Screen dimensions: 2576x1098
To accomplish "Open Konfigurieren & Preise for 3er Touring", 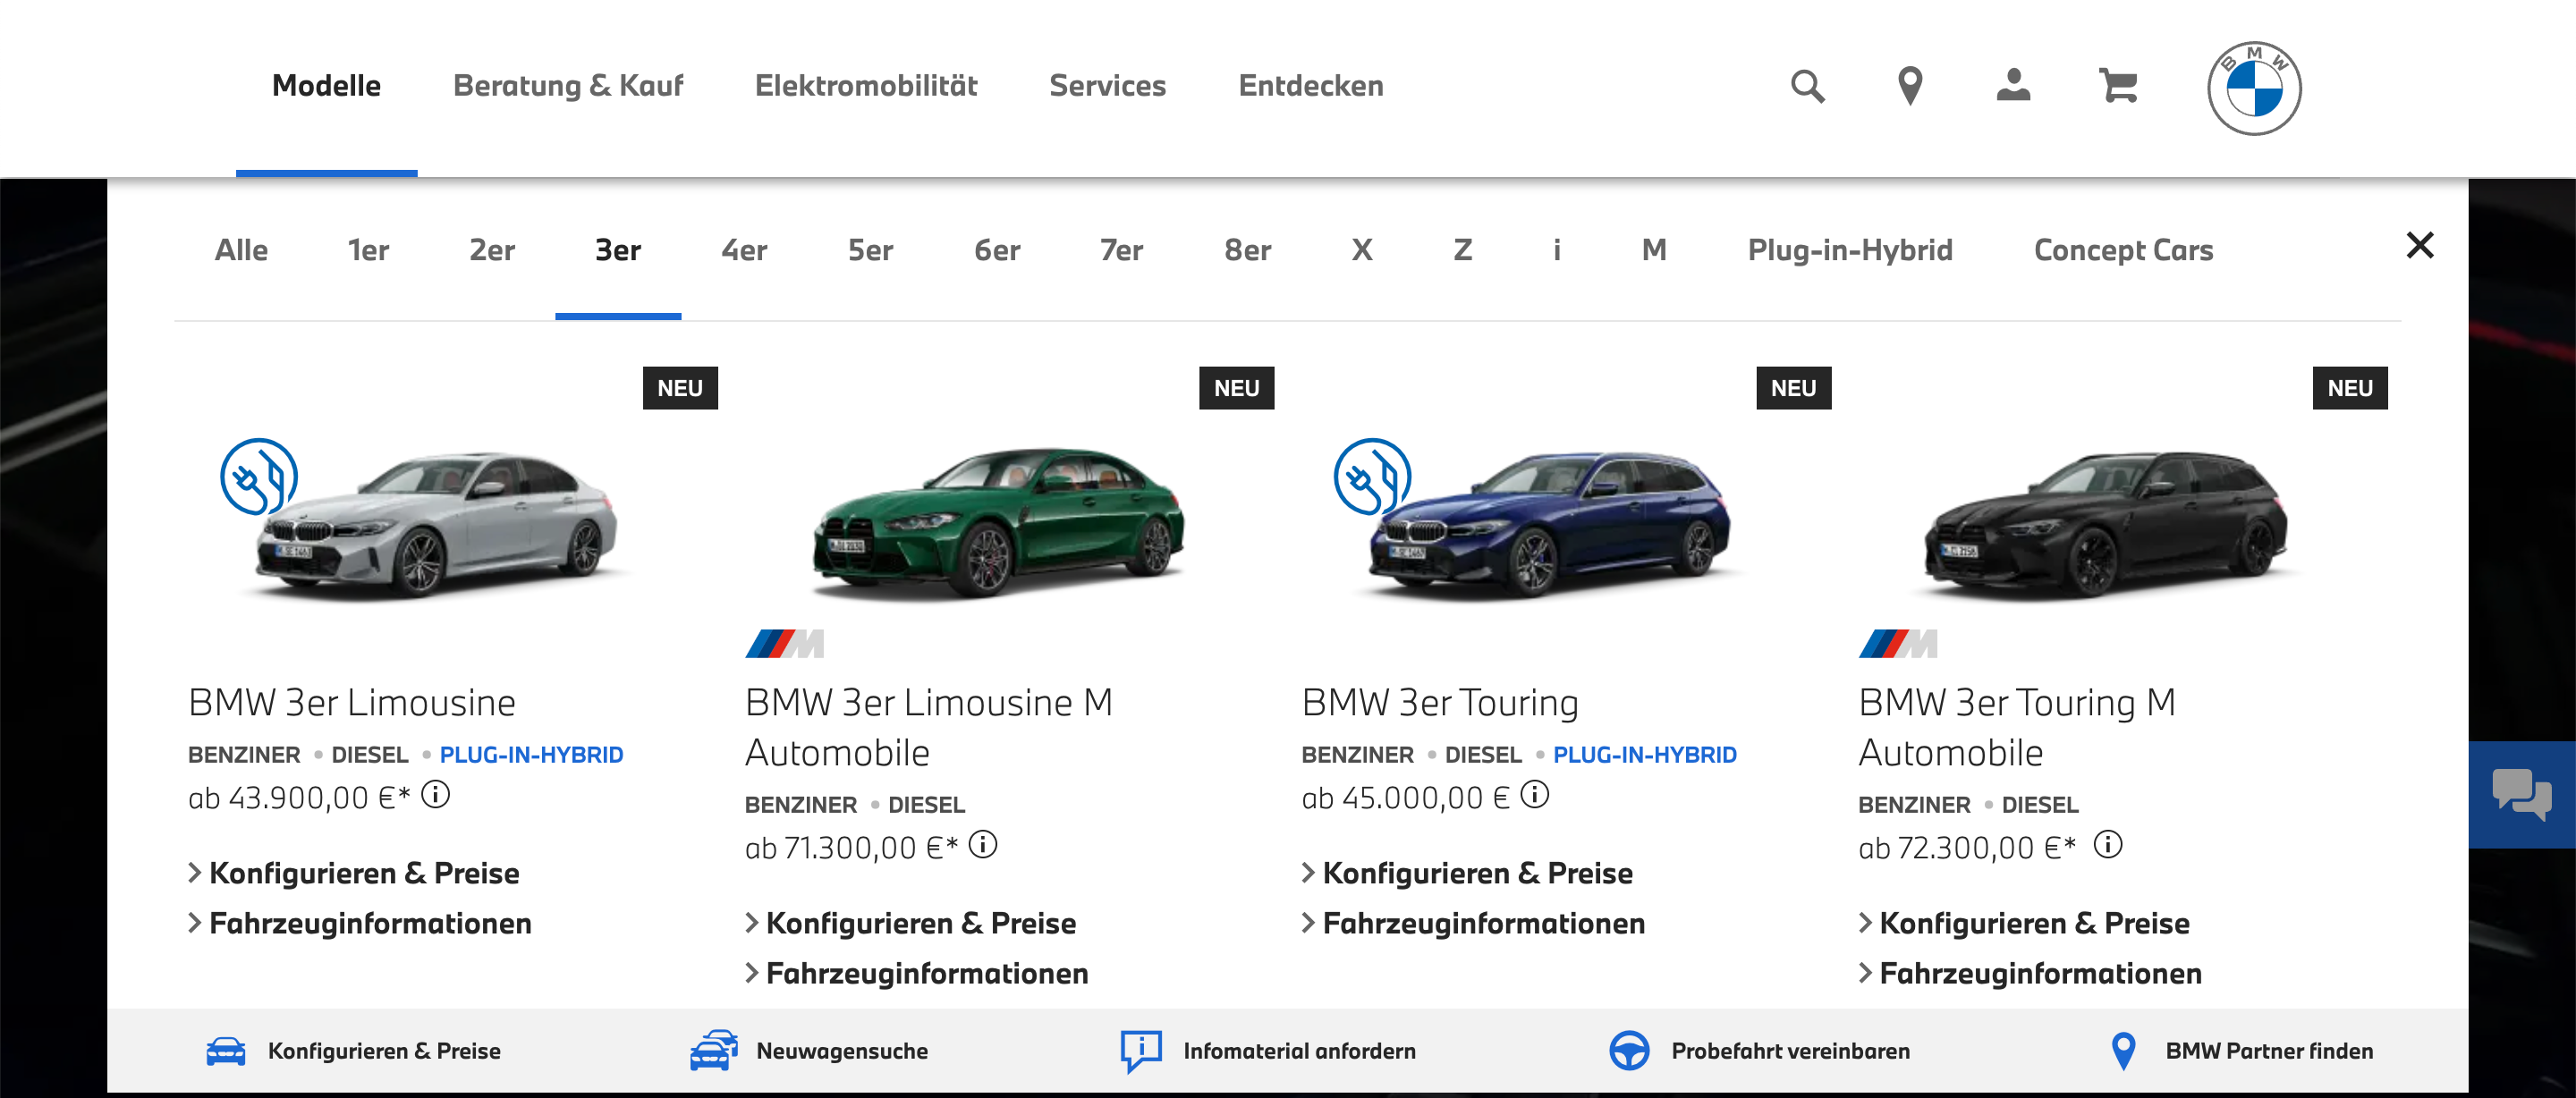I will [1467, 873].
